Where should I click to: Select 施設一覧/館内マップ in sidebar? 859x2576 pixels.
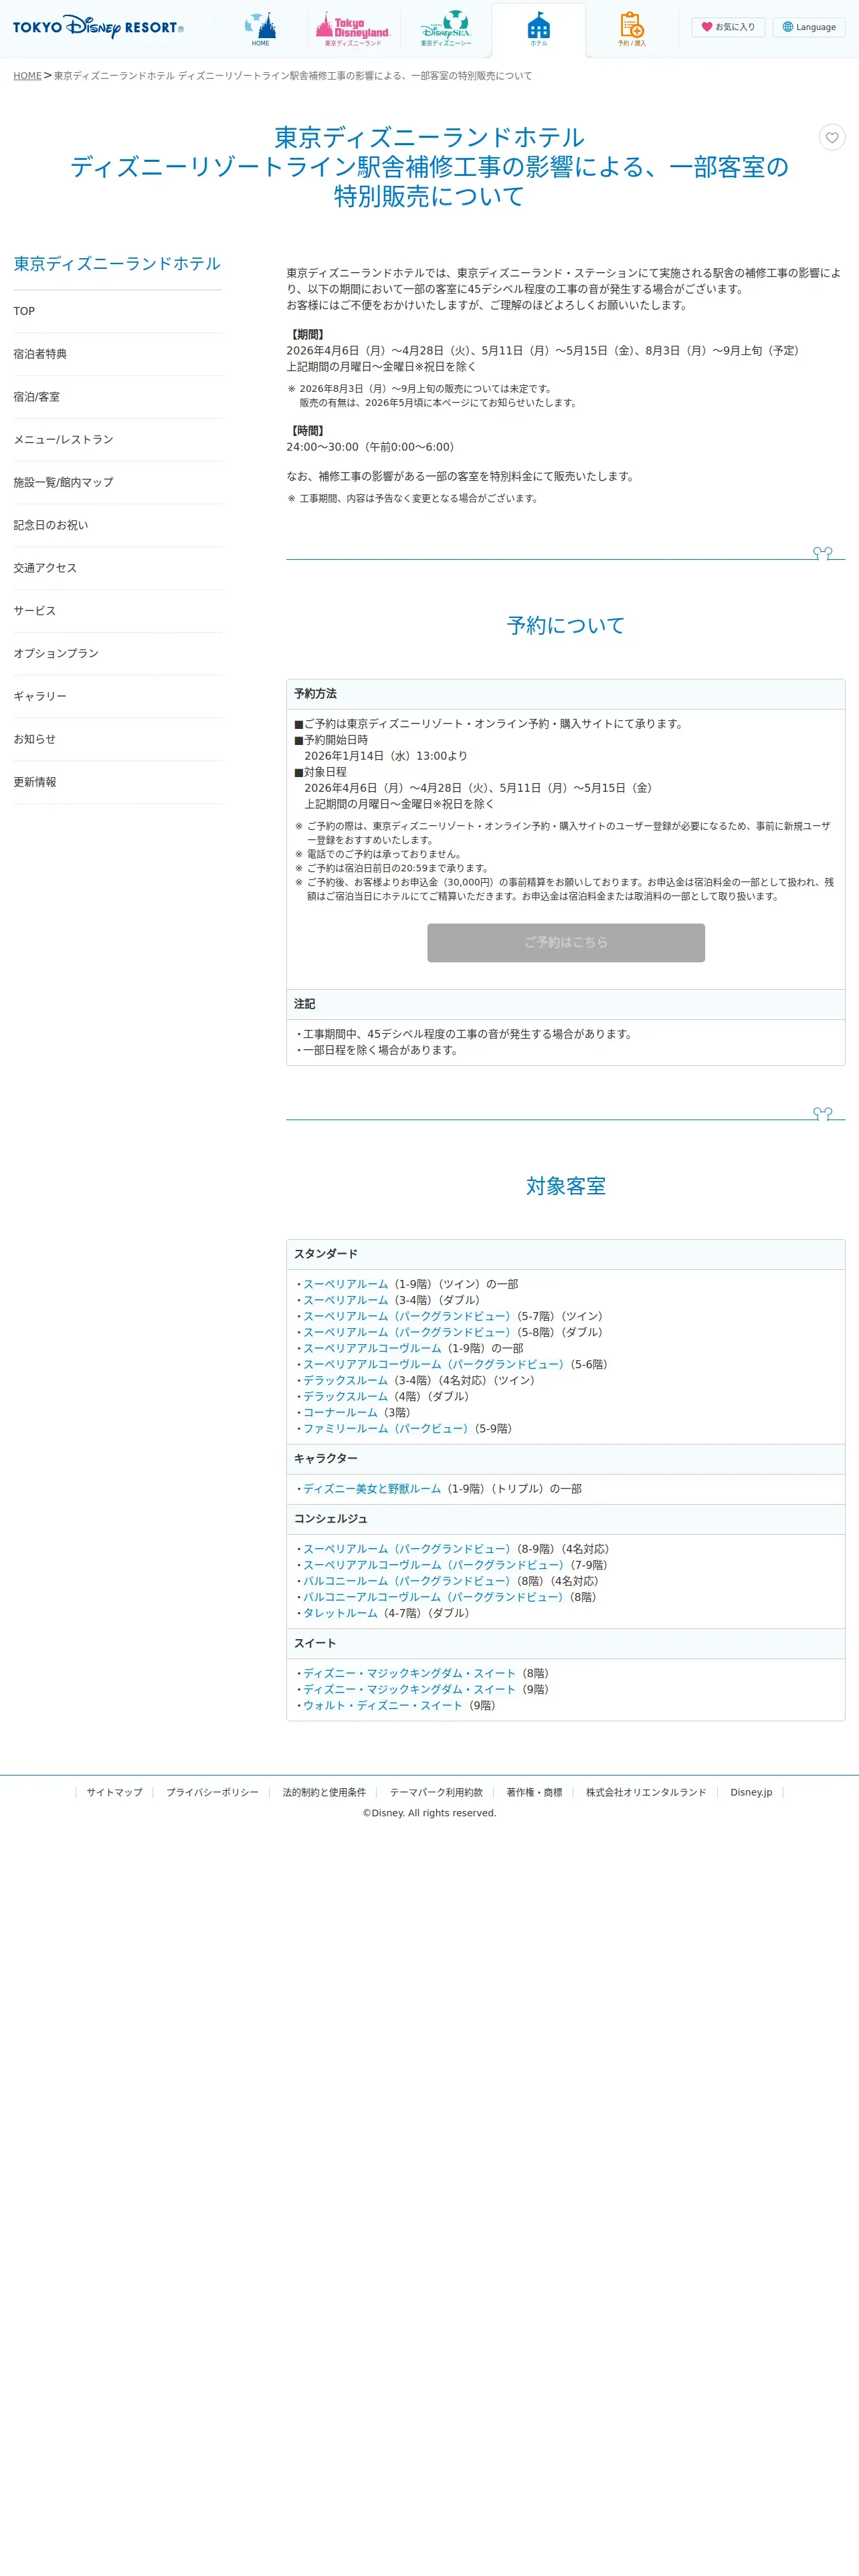pyautogui.click(x=117, y=483)
